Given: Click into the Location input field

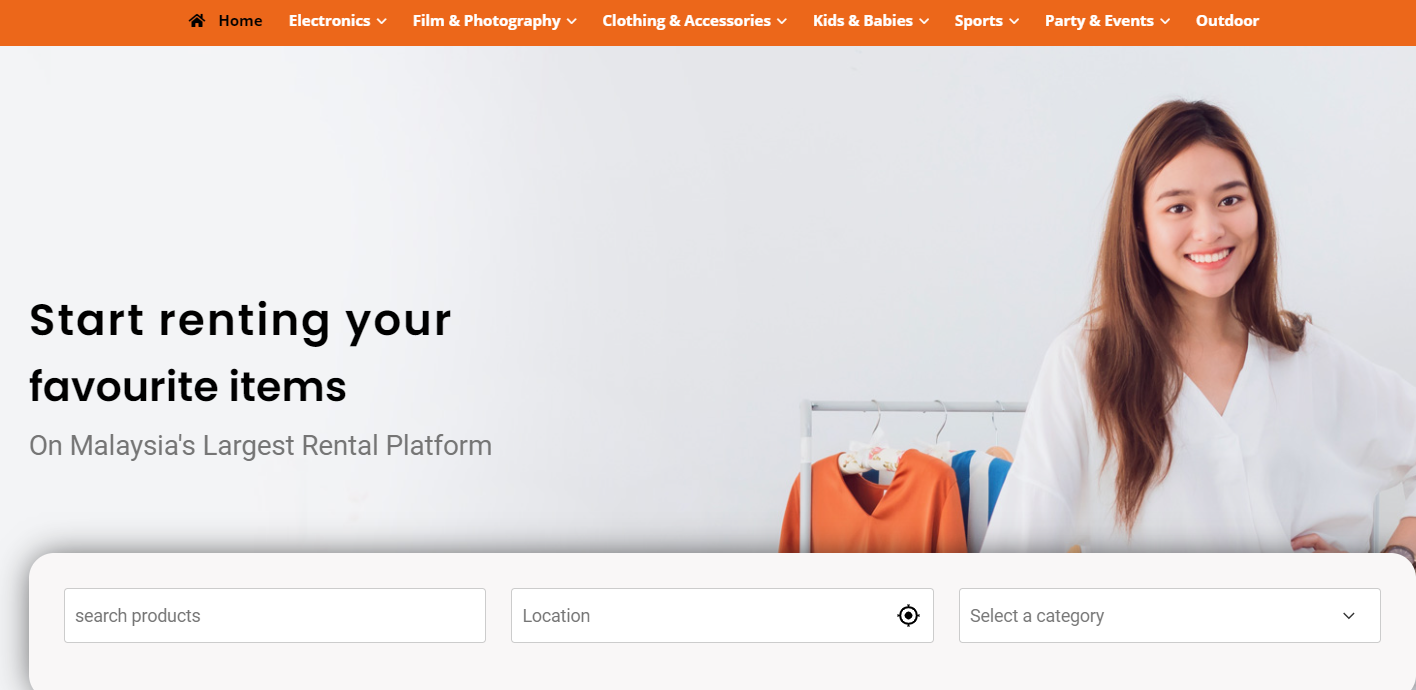Looking at the screenshot, I should (x=722, y=616).
